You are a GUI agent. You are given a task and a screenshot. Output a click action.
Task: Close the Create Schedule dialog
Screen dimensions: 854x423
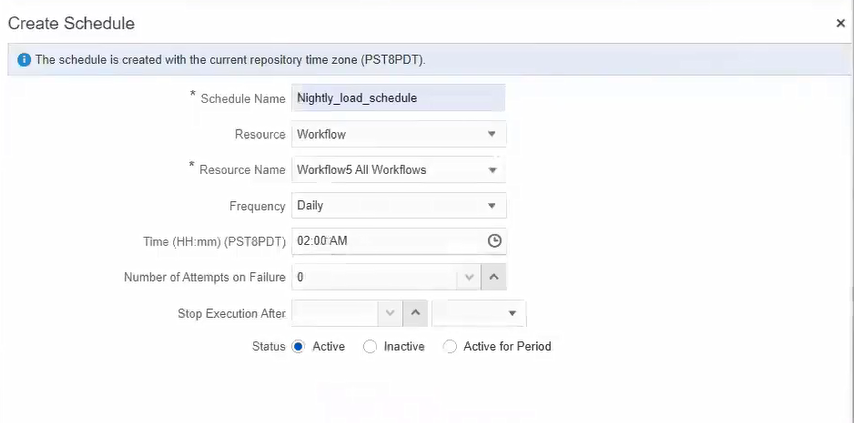840,23
